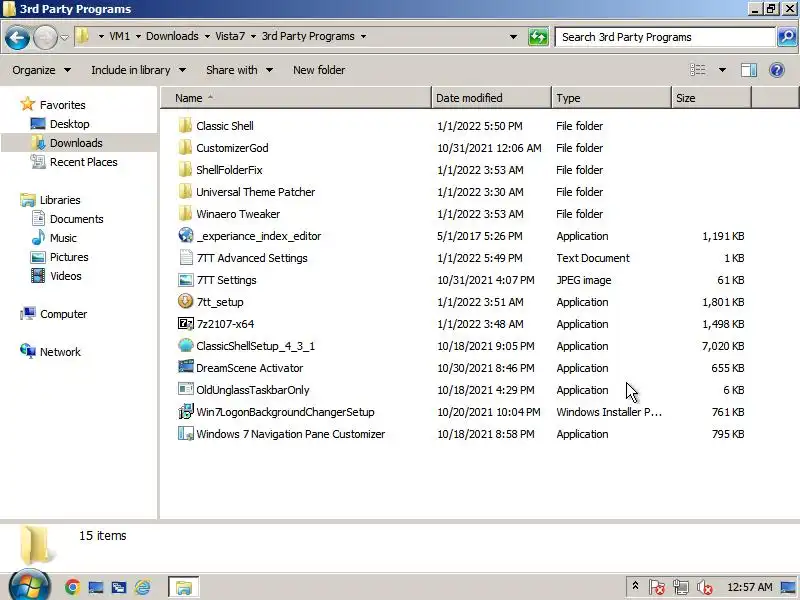800x600 pixels.
Task: Open the Include in library dropdown
Action: (138, 70)
